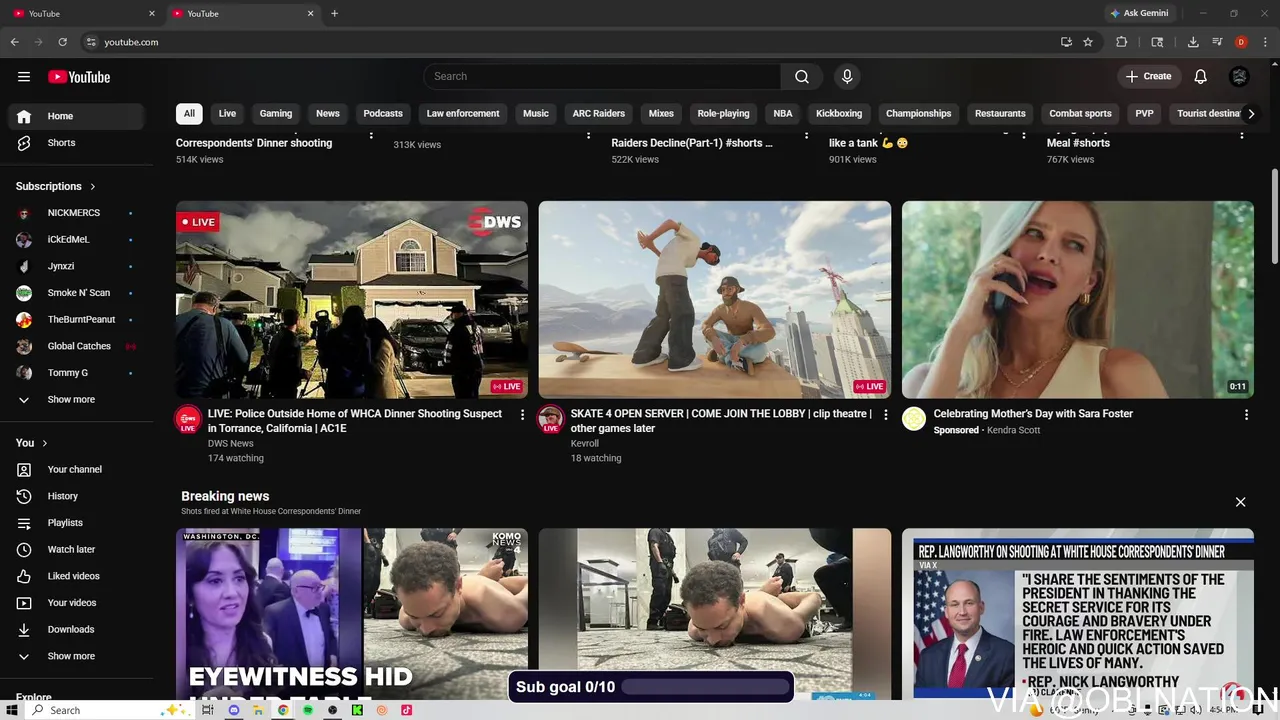Open the Sara Foster sponsored ad thumbnail
Image resolution: width=1280 pixels, height=720 pixels.
(x=1078, y=300)
